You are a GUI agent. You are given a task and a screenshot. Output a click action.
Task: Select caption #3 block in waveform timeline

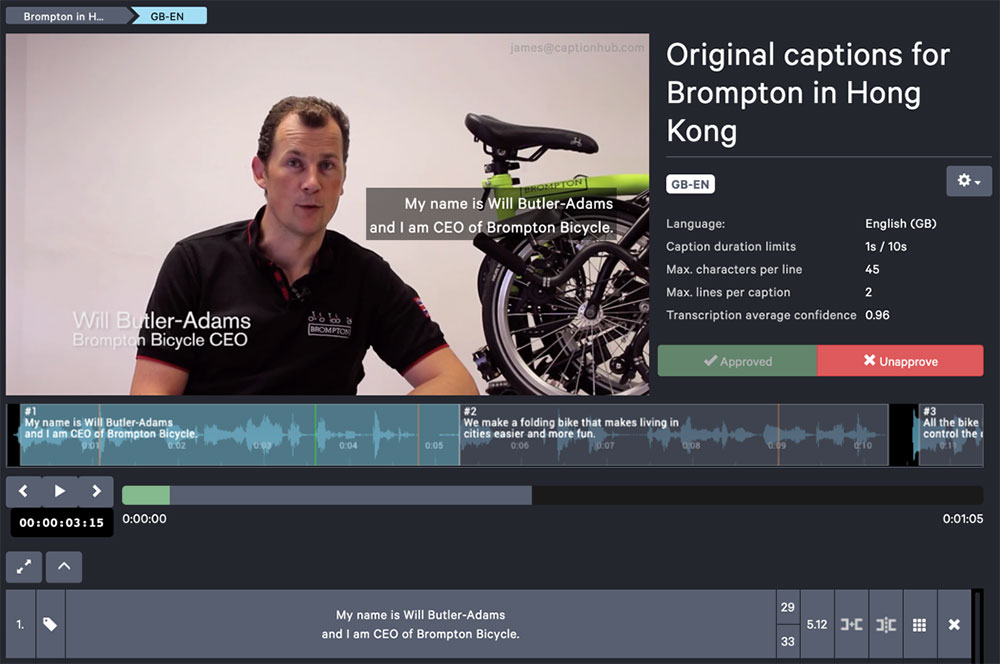pyautogui.click(x=951, y=434)
